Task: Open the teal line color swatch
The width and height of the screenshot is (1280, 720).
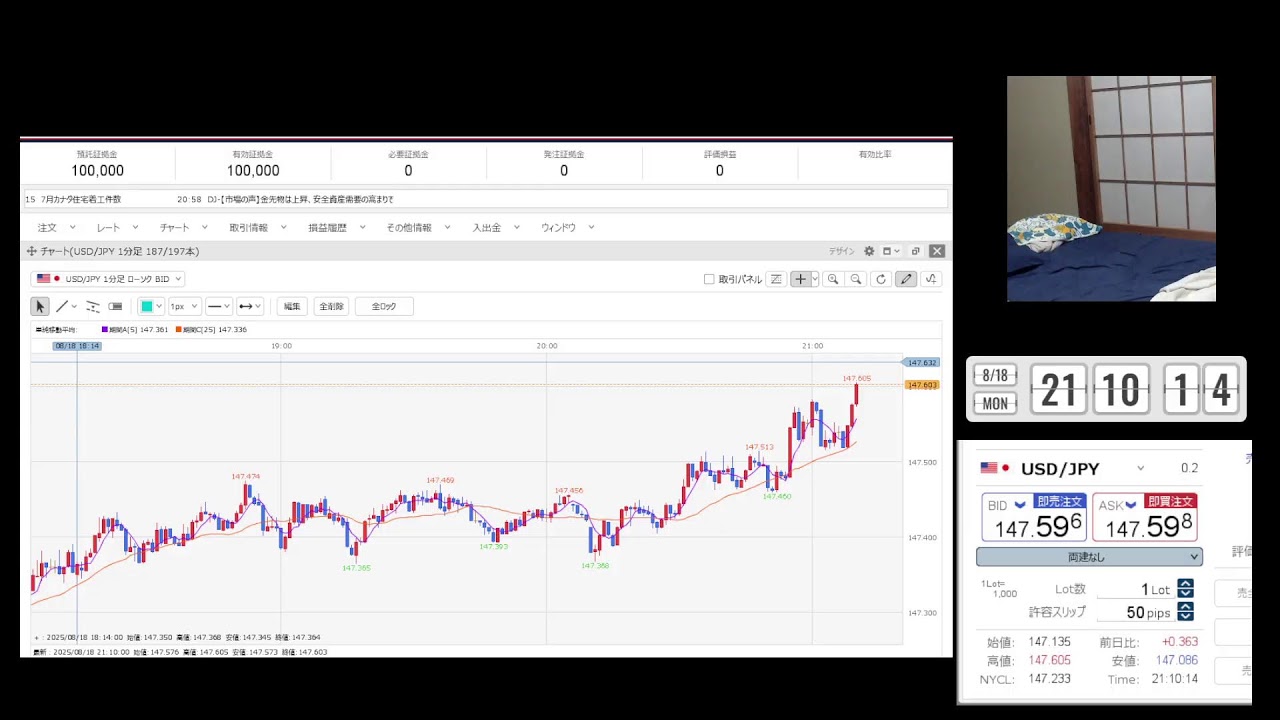Action: pos(147,307)
